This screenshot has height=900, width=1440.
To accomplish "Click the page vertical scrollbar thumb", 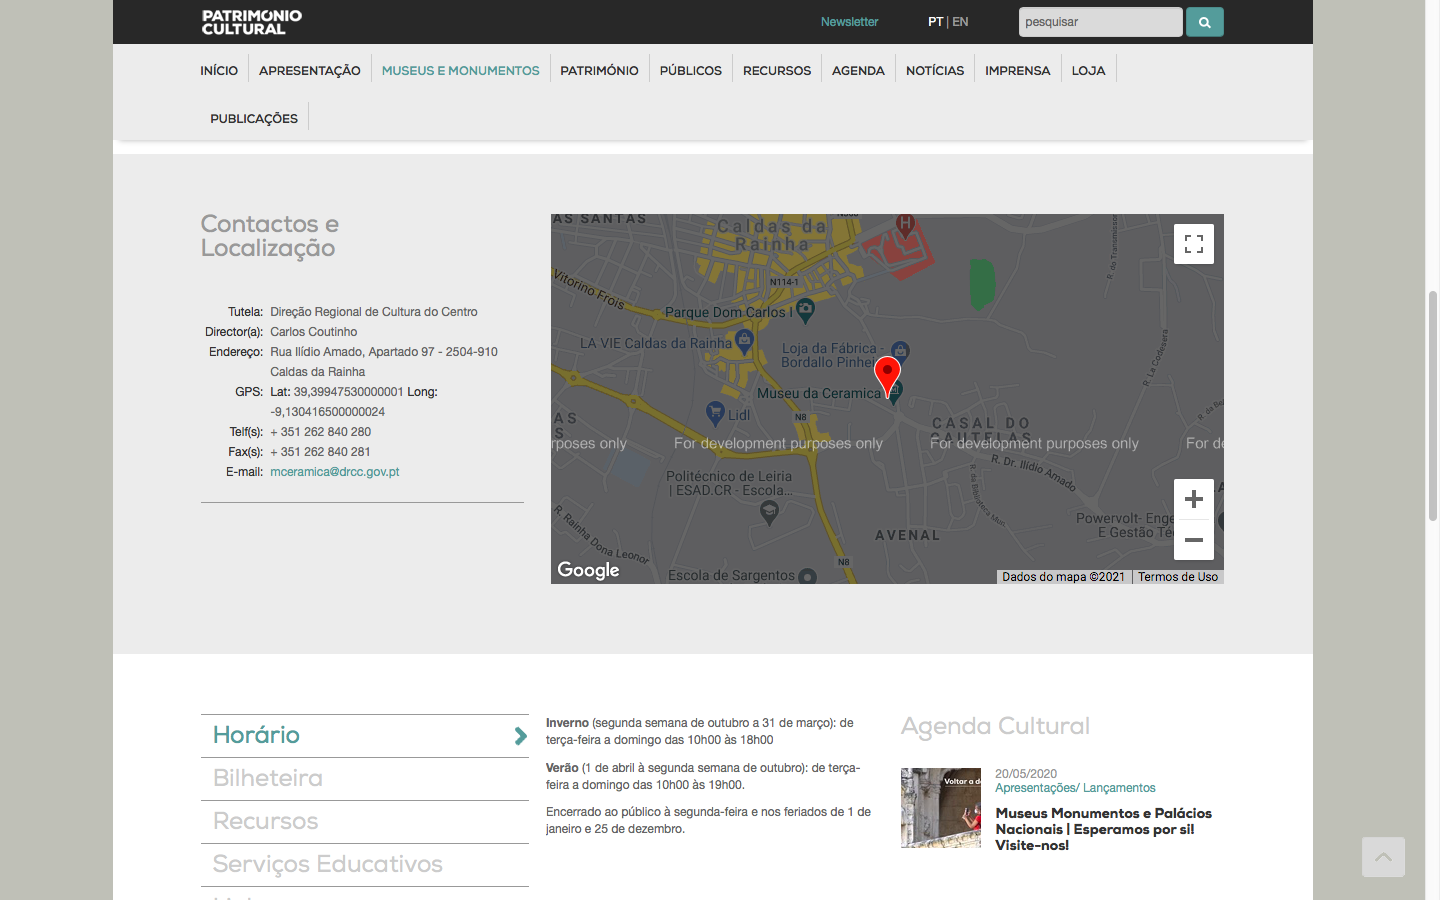I will (x=1432, y=405).
